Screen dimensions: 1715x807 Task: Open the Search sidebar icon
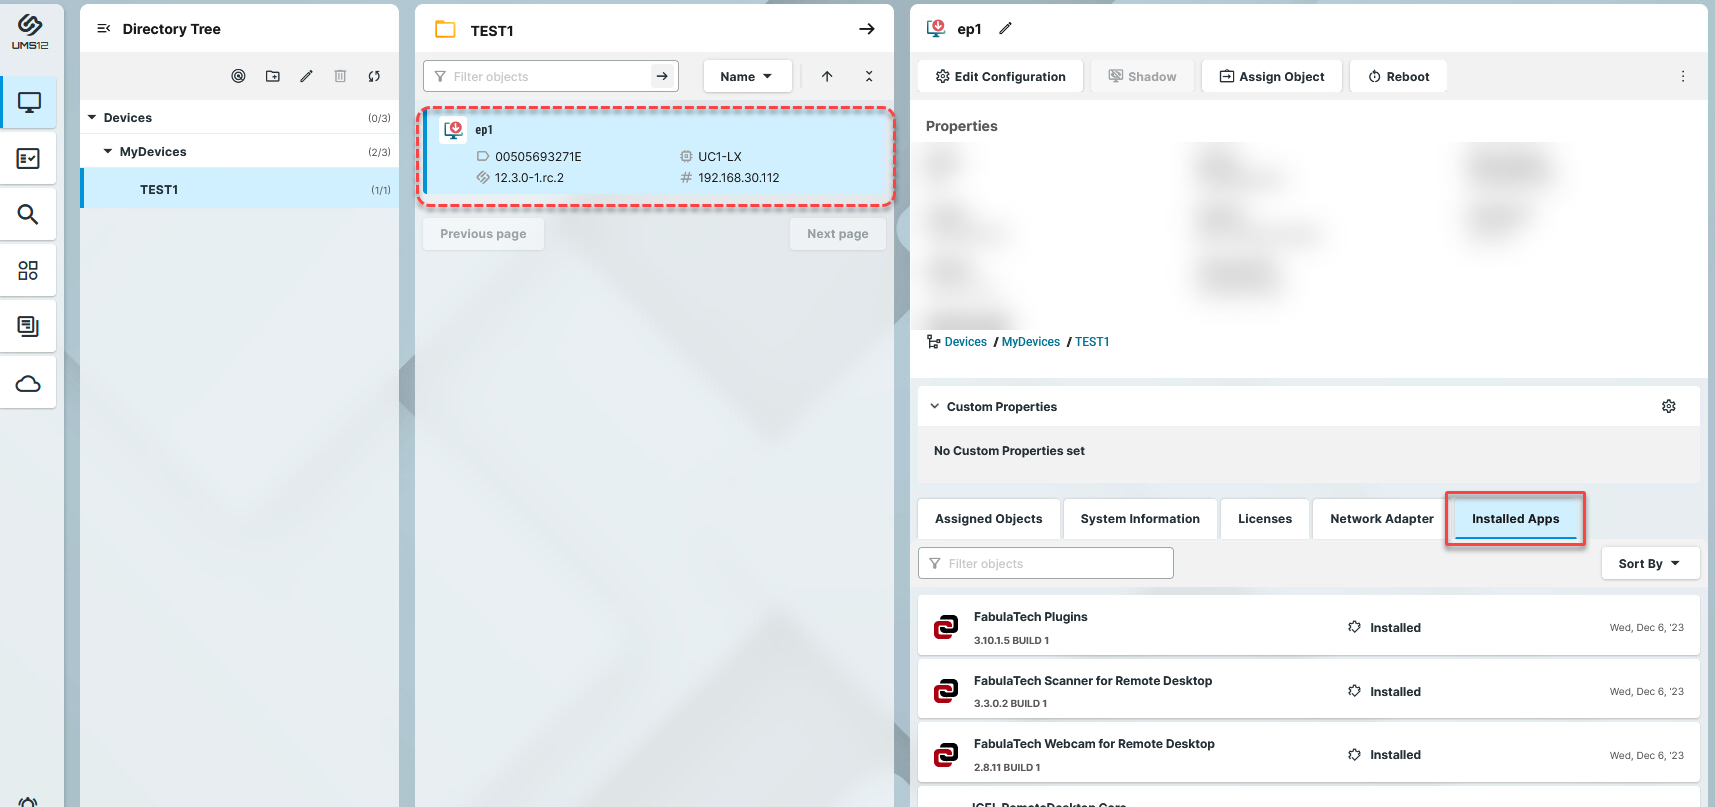click(x=29, y=214)
